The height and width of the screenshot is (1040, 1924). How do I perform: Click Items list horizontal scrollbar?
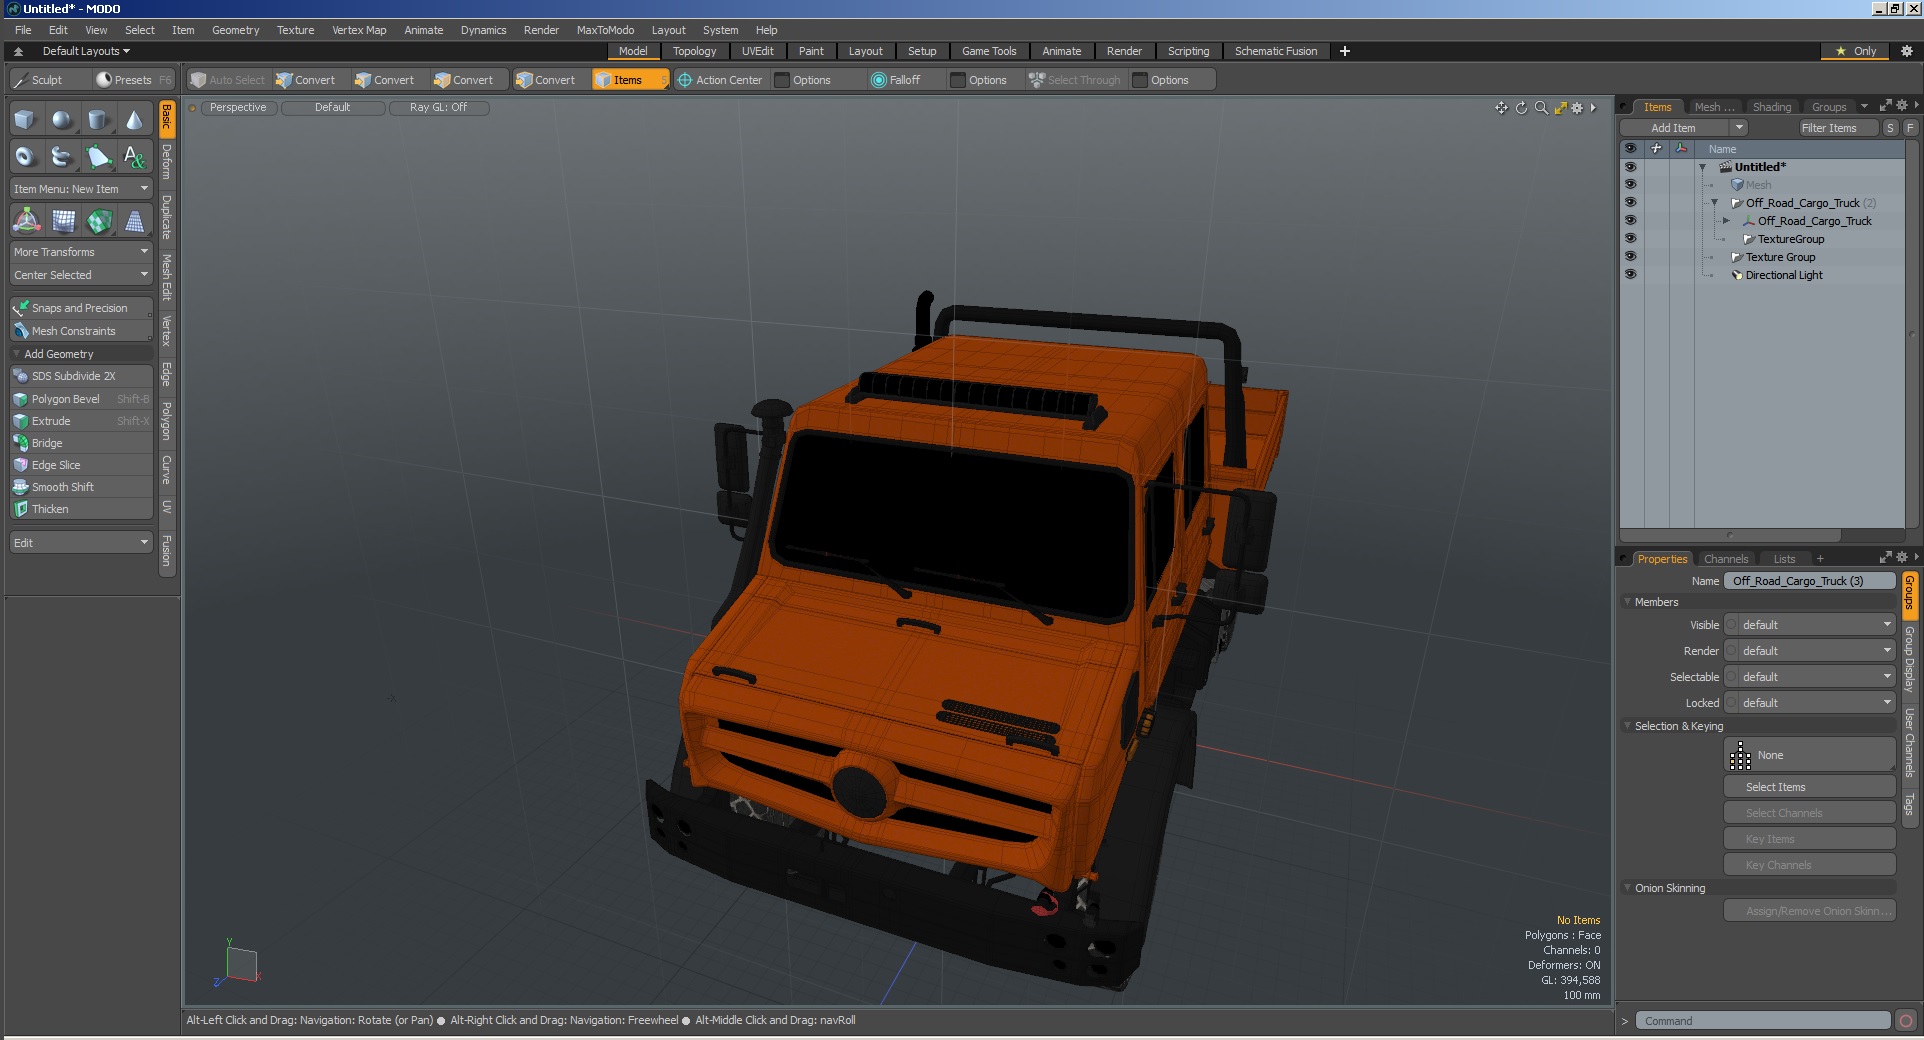pos(1731,535)
